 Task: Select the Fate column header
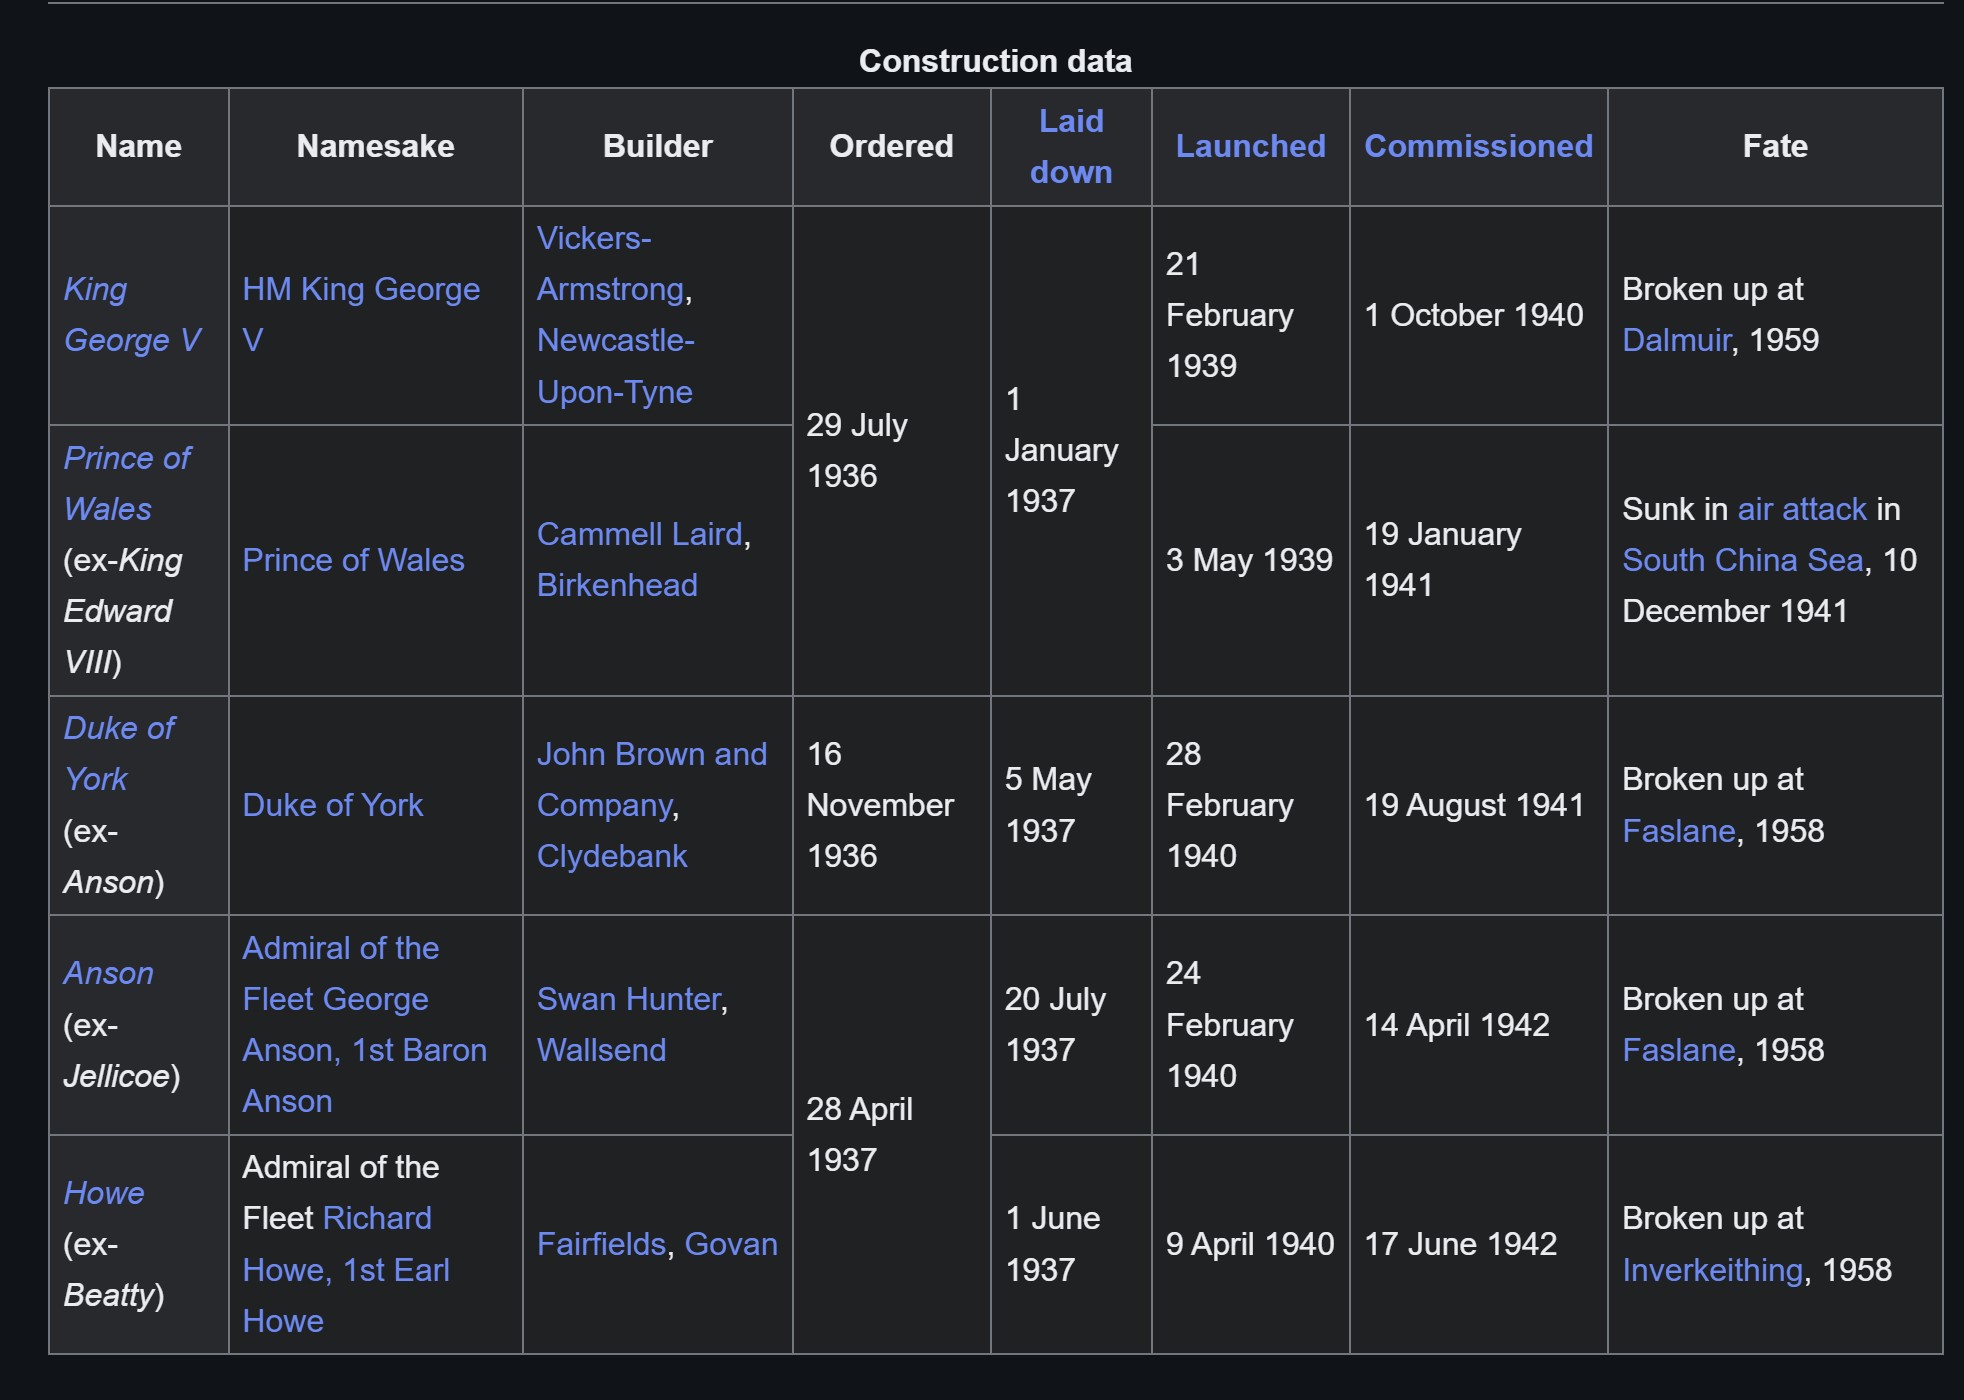pos(1775,147)
